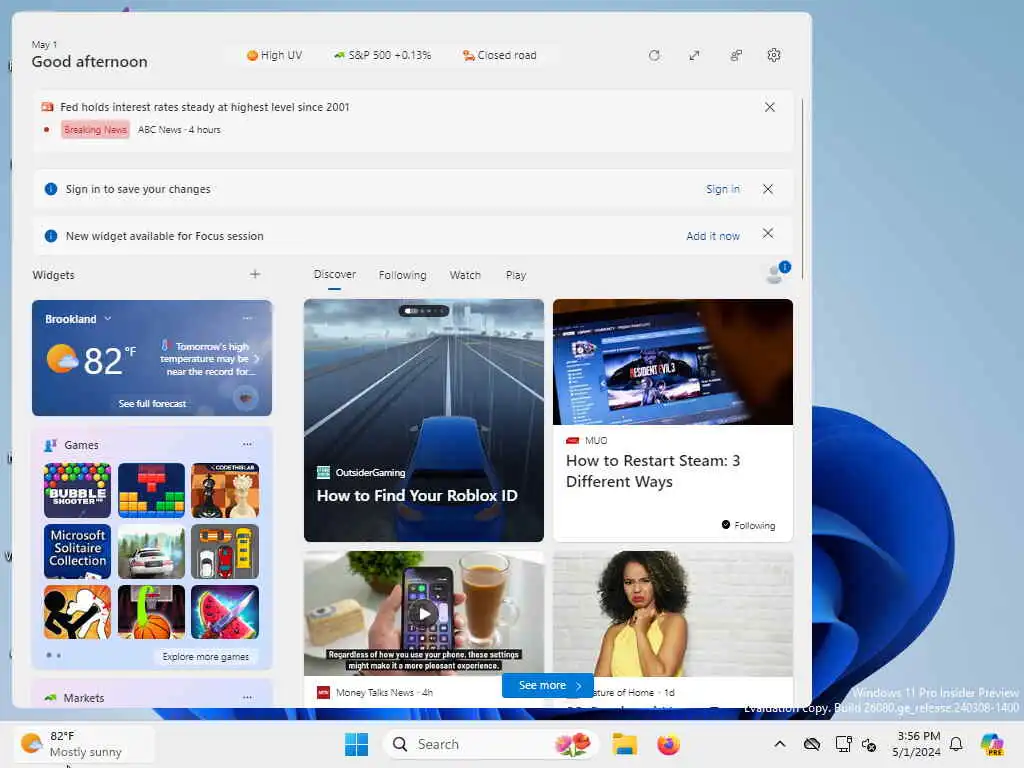Screen dimensions: 1024x768
Task: Open the clock showing 3:56 PM
Action: pos(917,744)
